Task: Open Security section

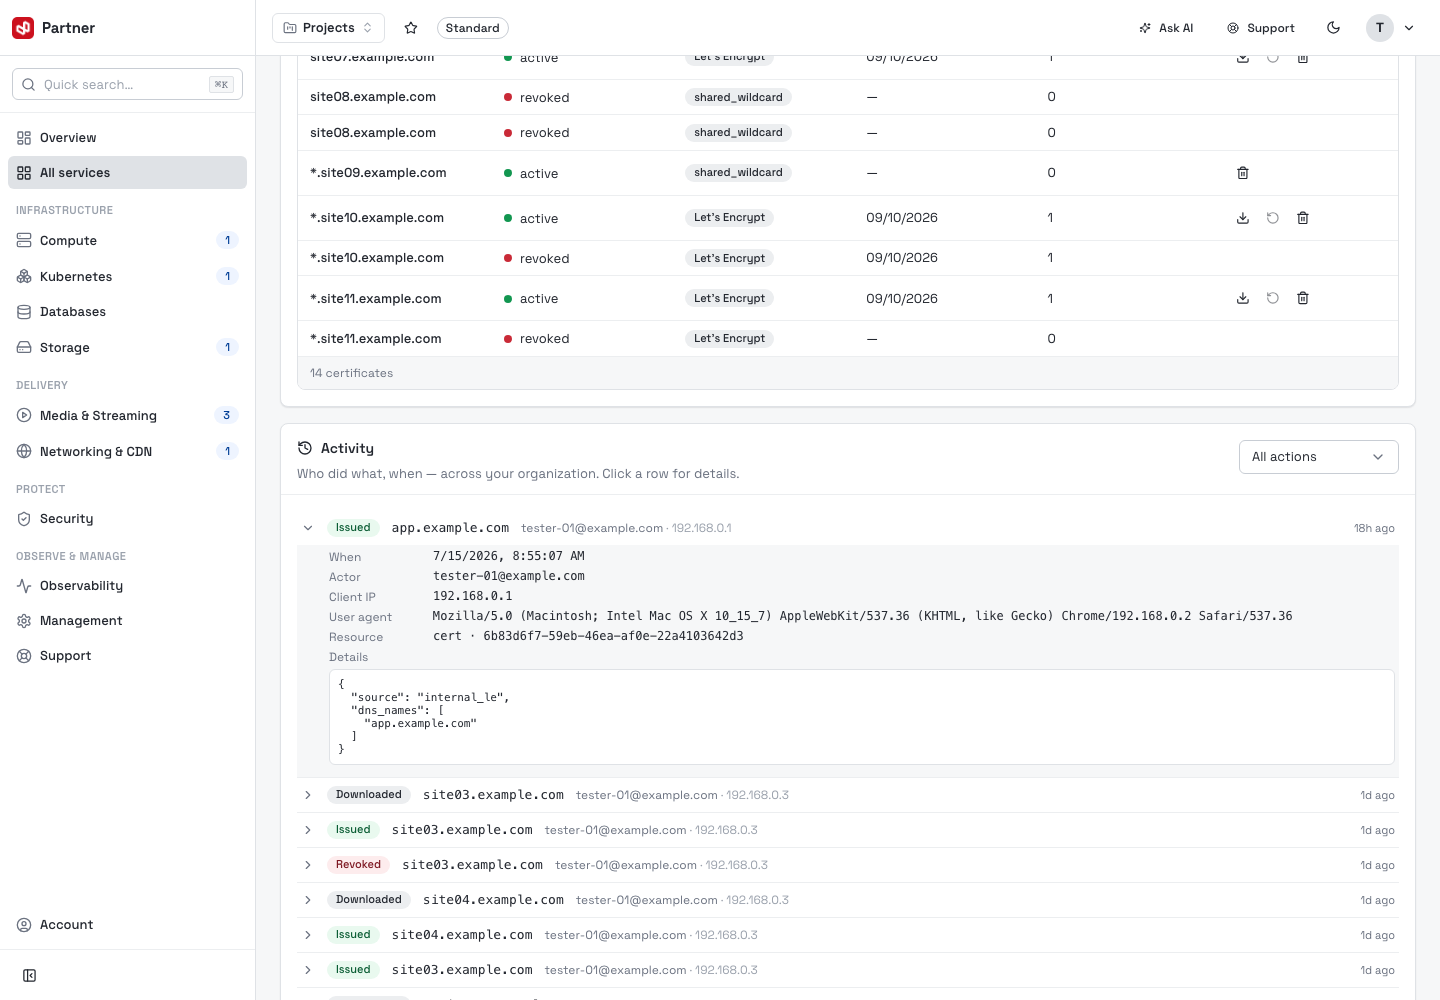Action: click(127, 519)
